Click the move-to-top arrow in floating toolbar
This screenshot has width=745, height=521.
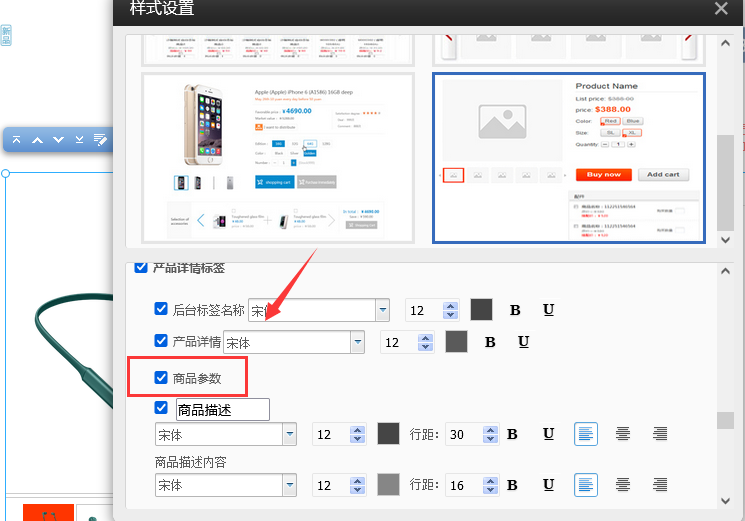click(17, 140)
